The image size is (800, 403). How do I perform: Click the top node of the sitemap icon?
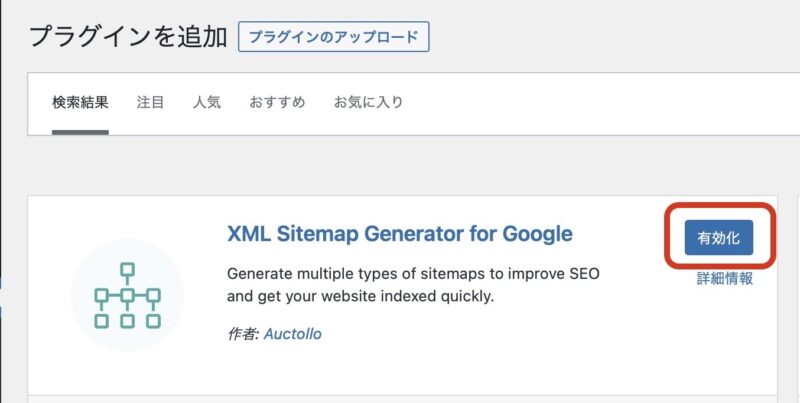coord(127,269)
